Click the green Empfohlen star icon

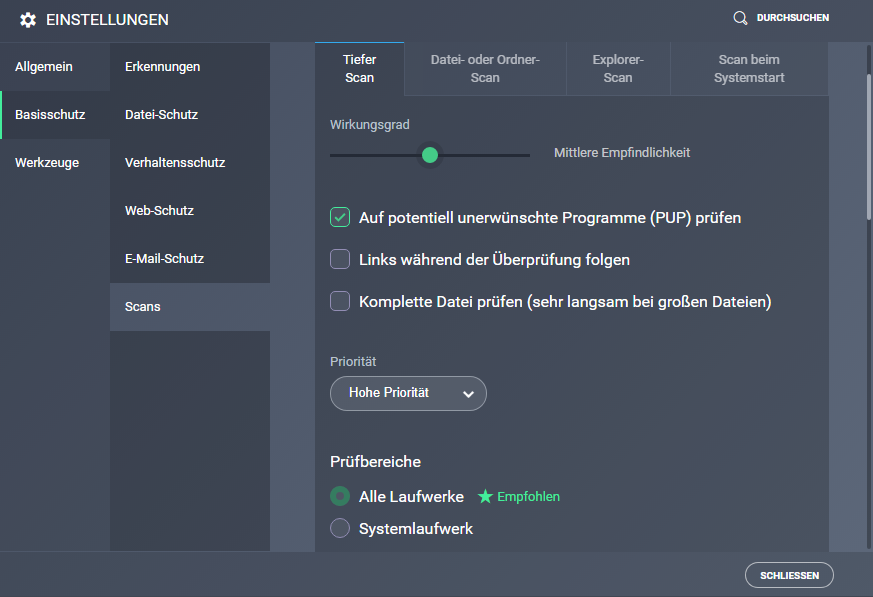pos(485,496)
